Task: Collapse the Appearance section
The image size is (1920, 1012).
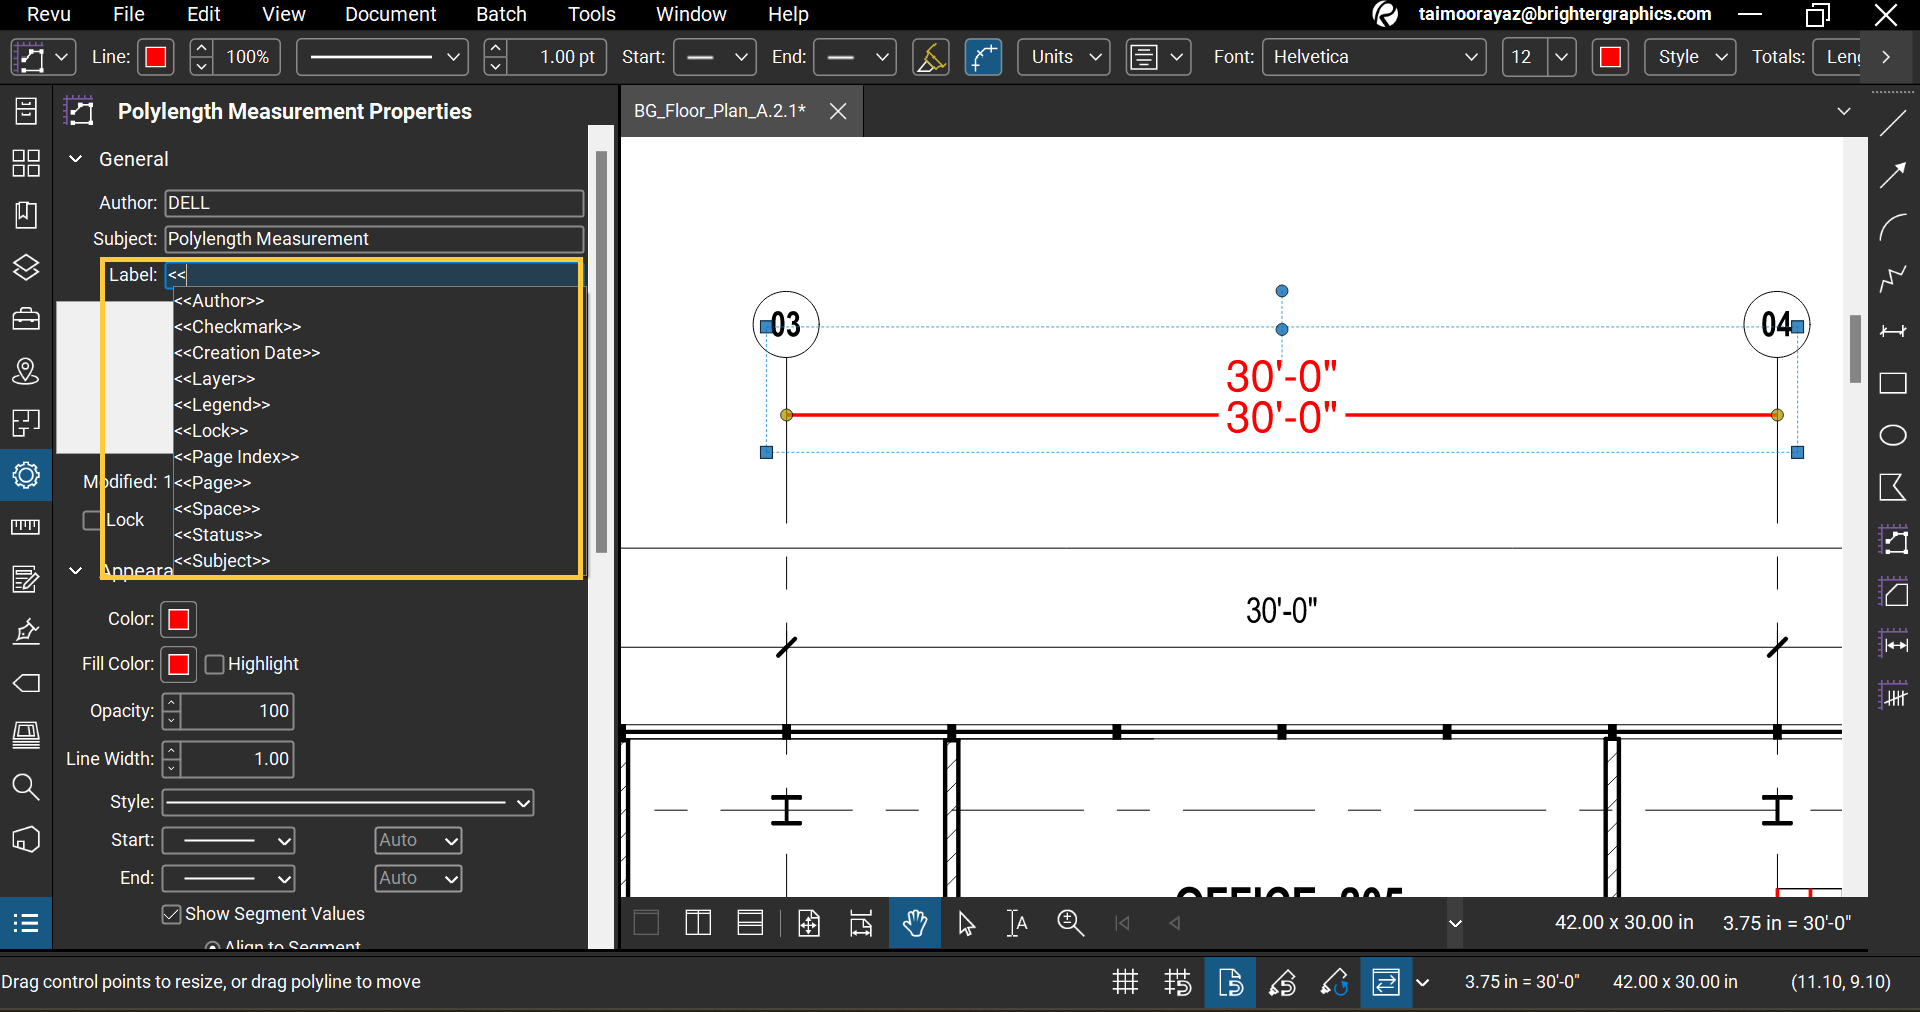Action: pos(75,570)
